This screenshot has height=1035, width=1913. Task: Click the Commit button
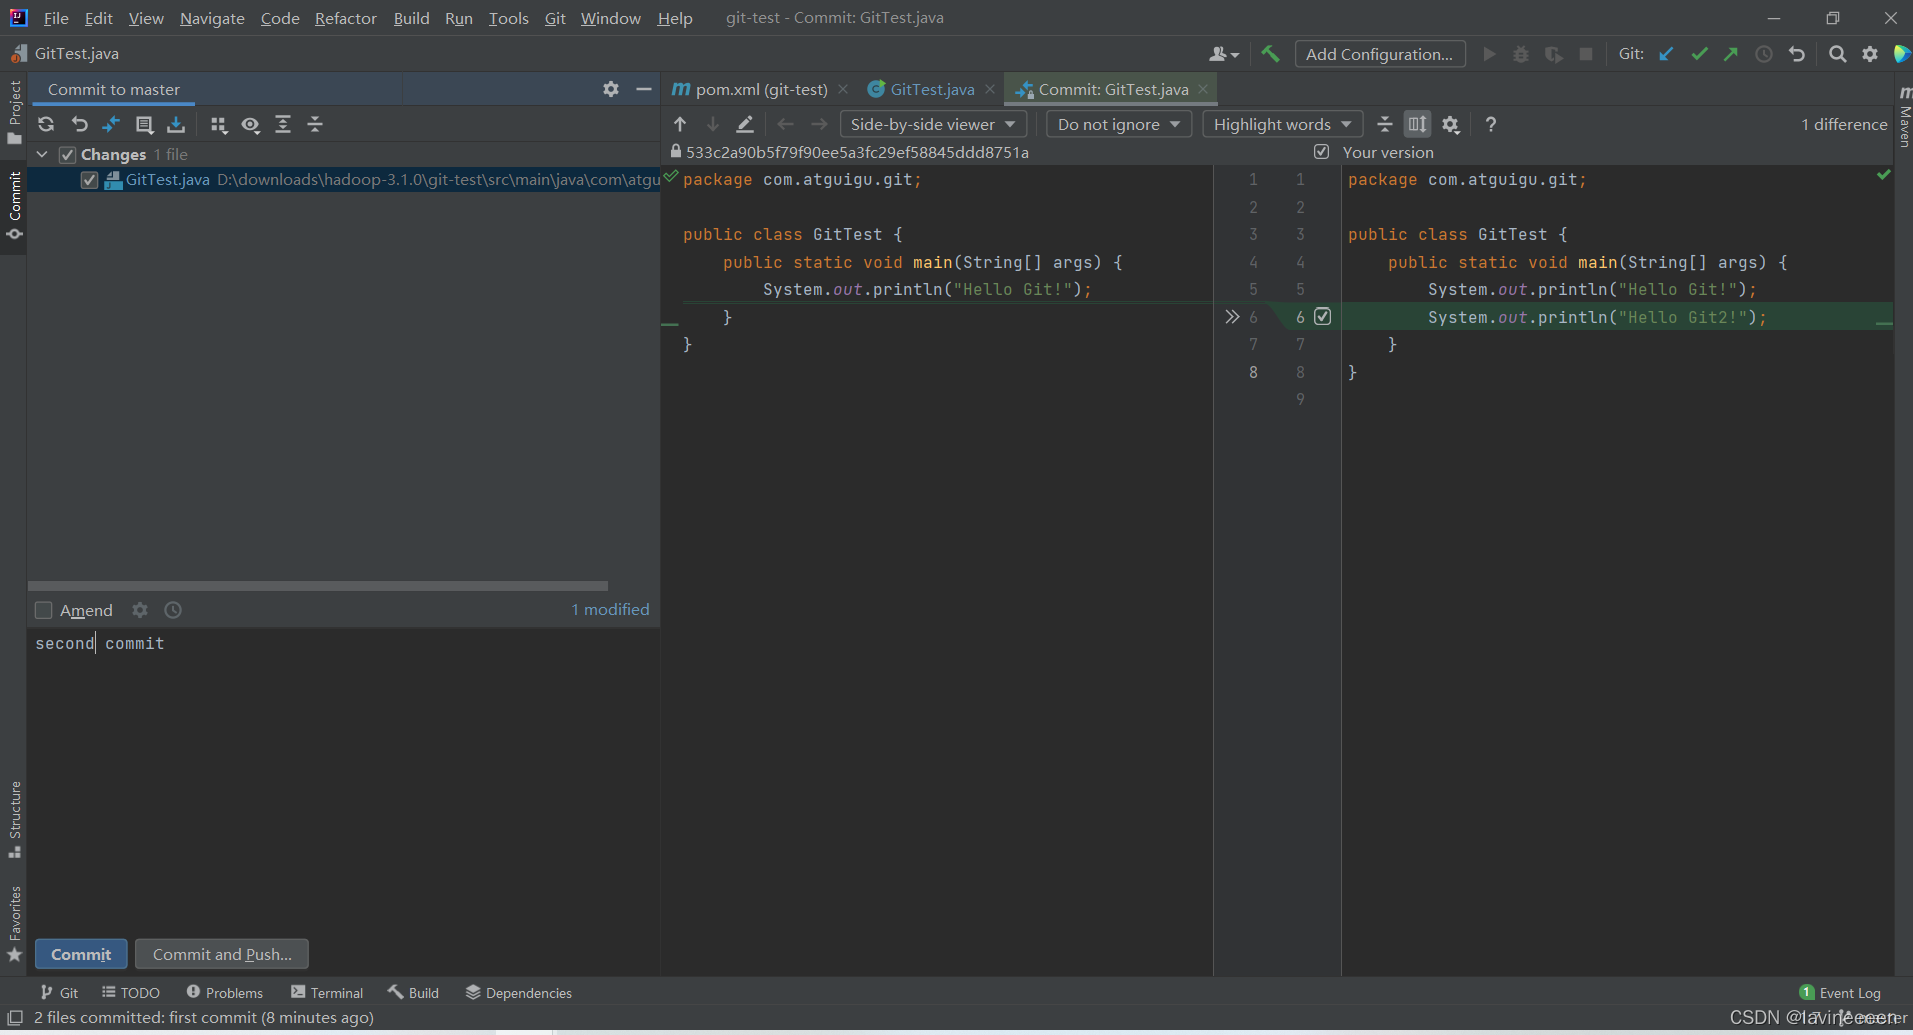coord(81,954)
